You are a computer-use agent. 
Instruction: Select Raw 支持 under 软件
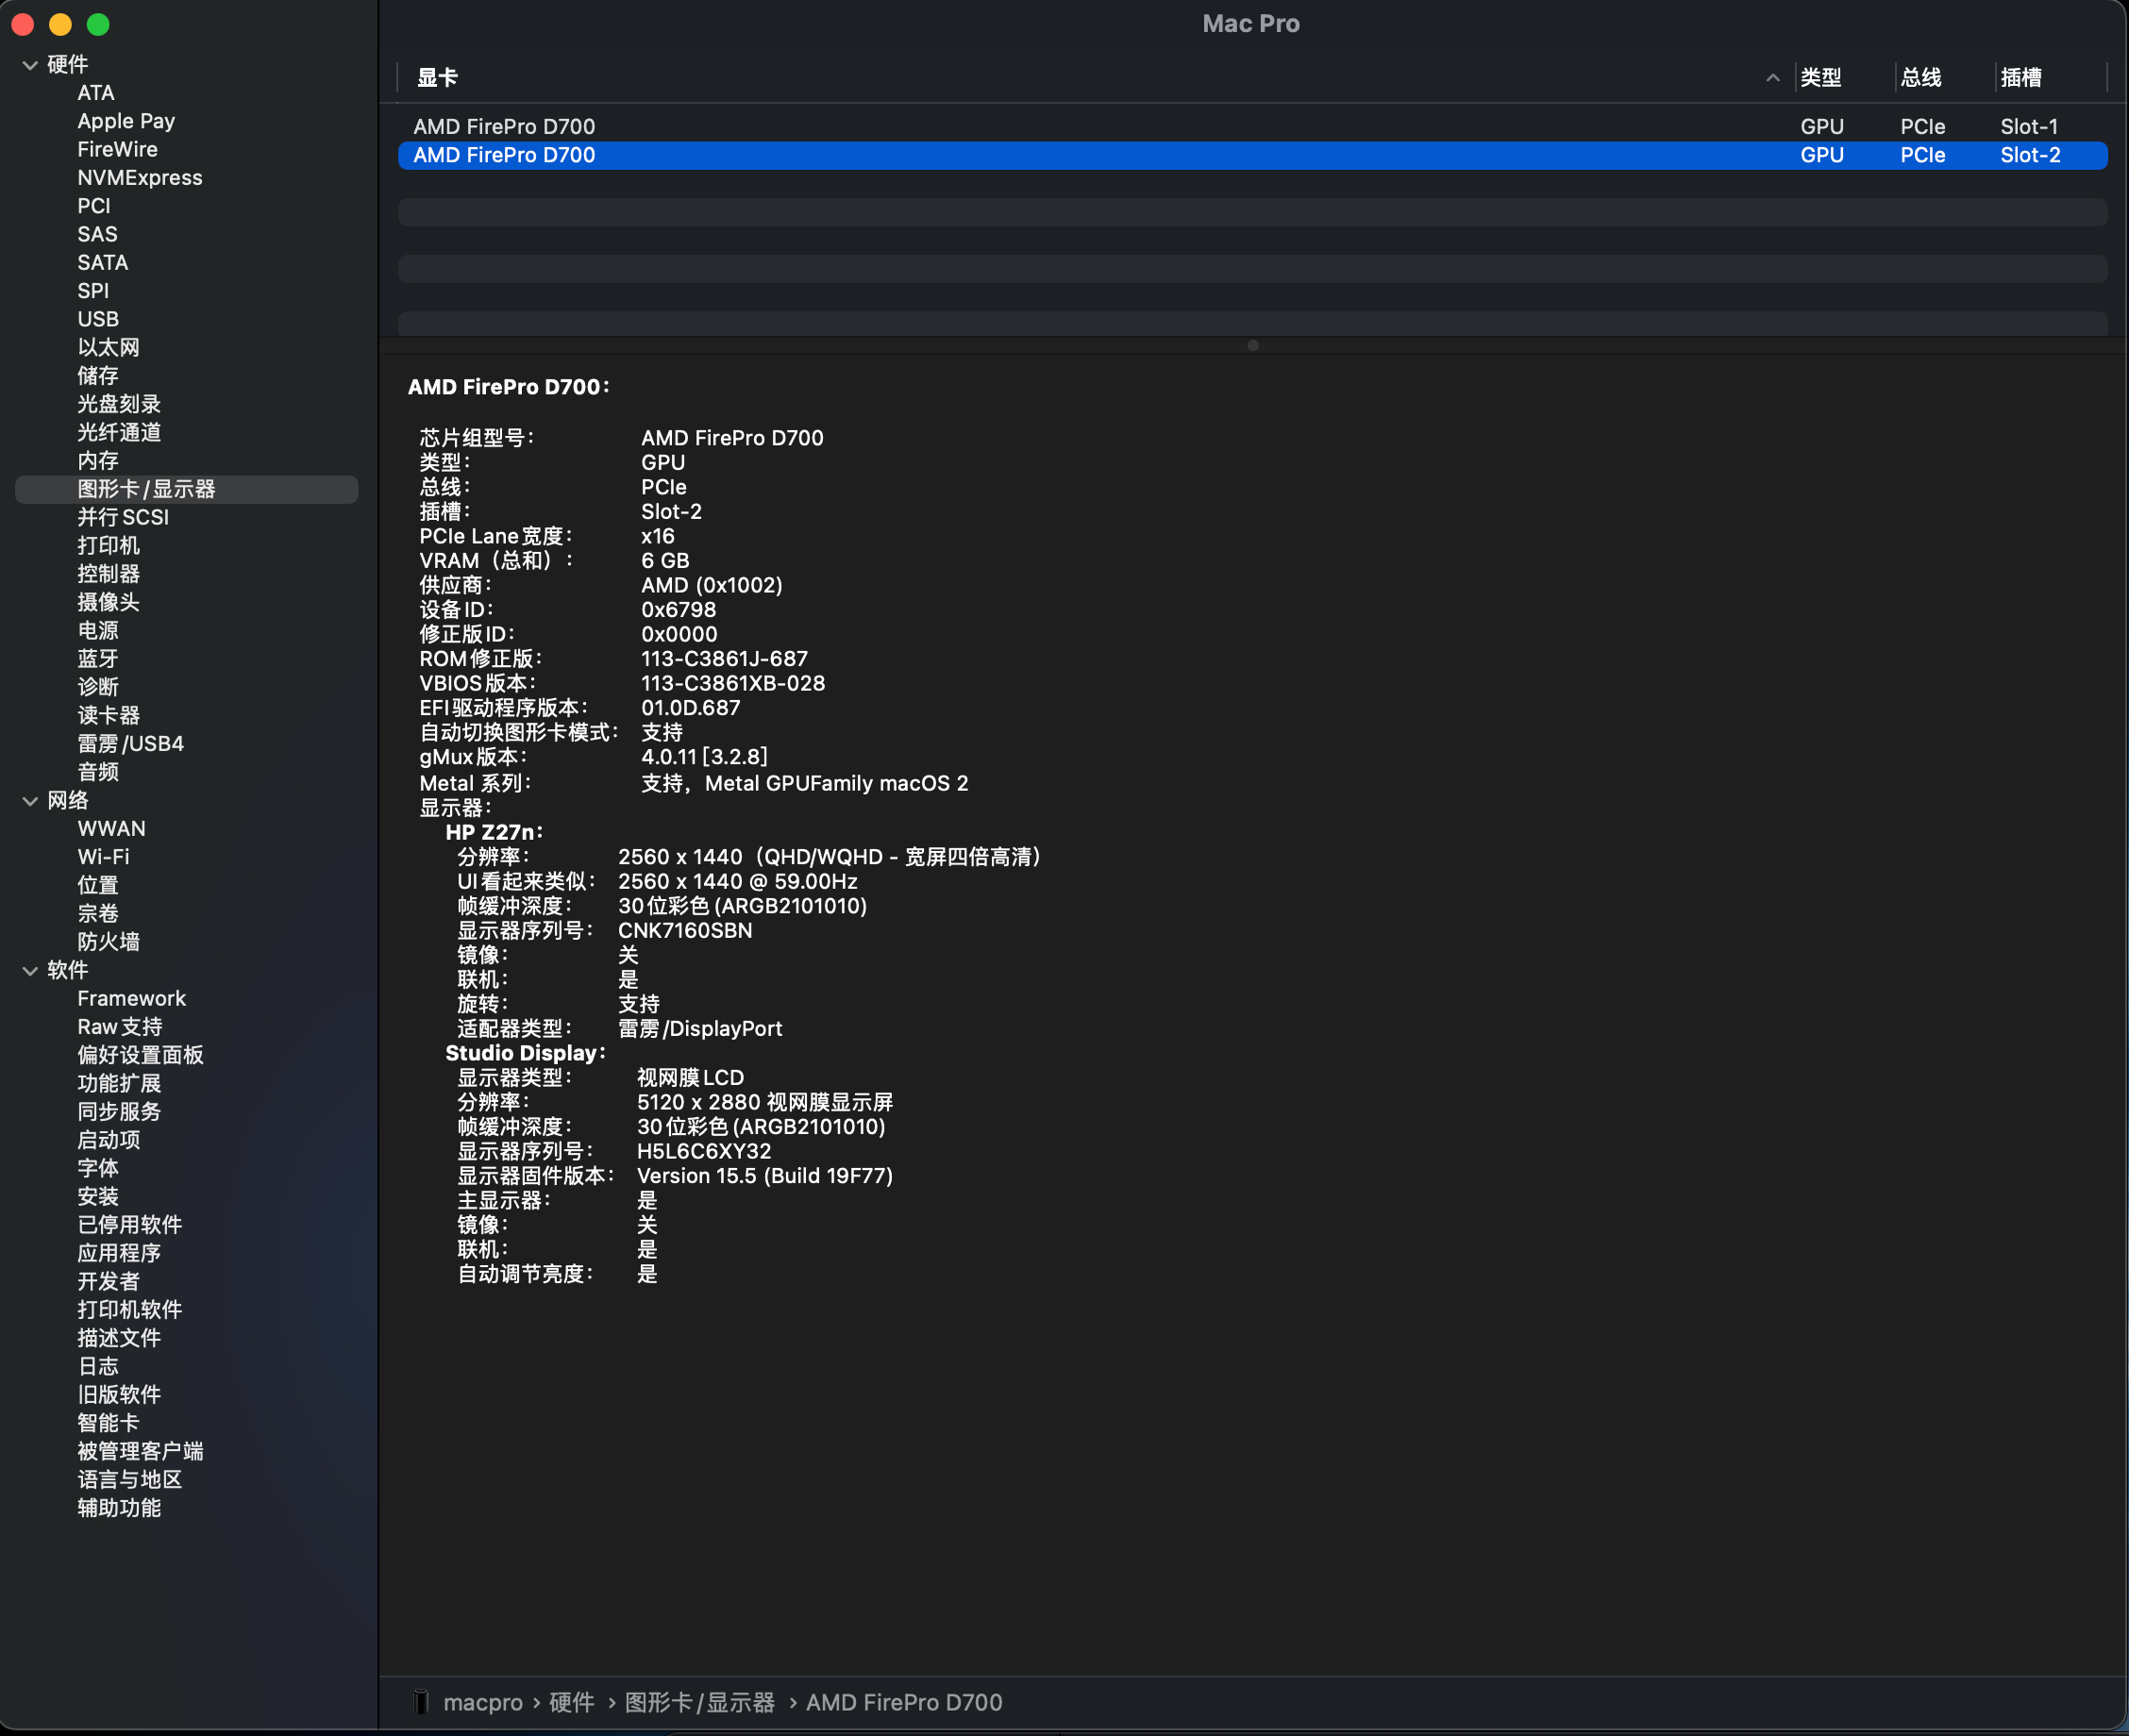[119, 1027]
